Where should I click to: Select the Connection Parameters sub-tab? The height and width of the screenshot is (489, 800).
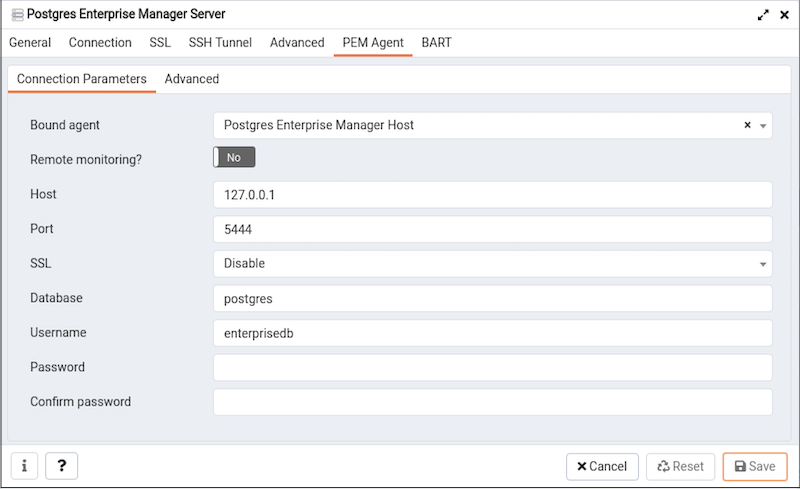click(82, 79)
